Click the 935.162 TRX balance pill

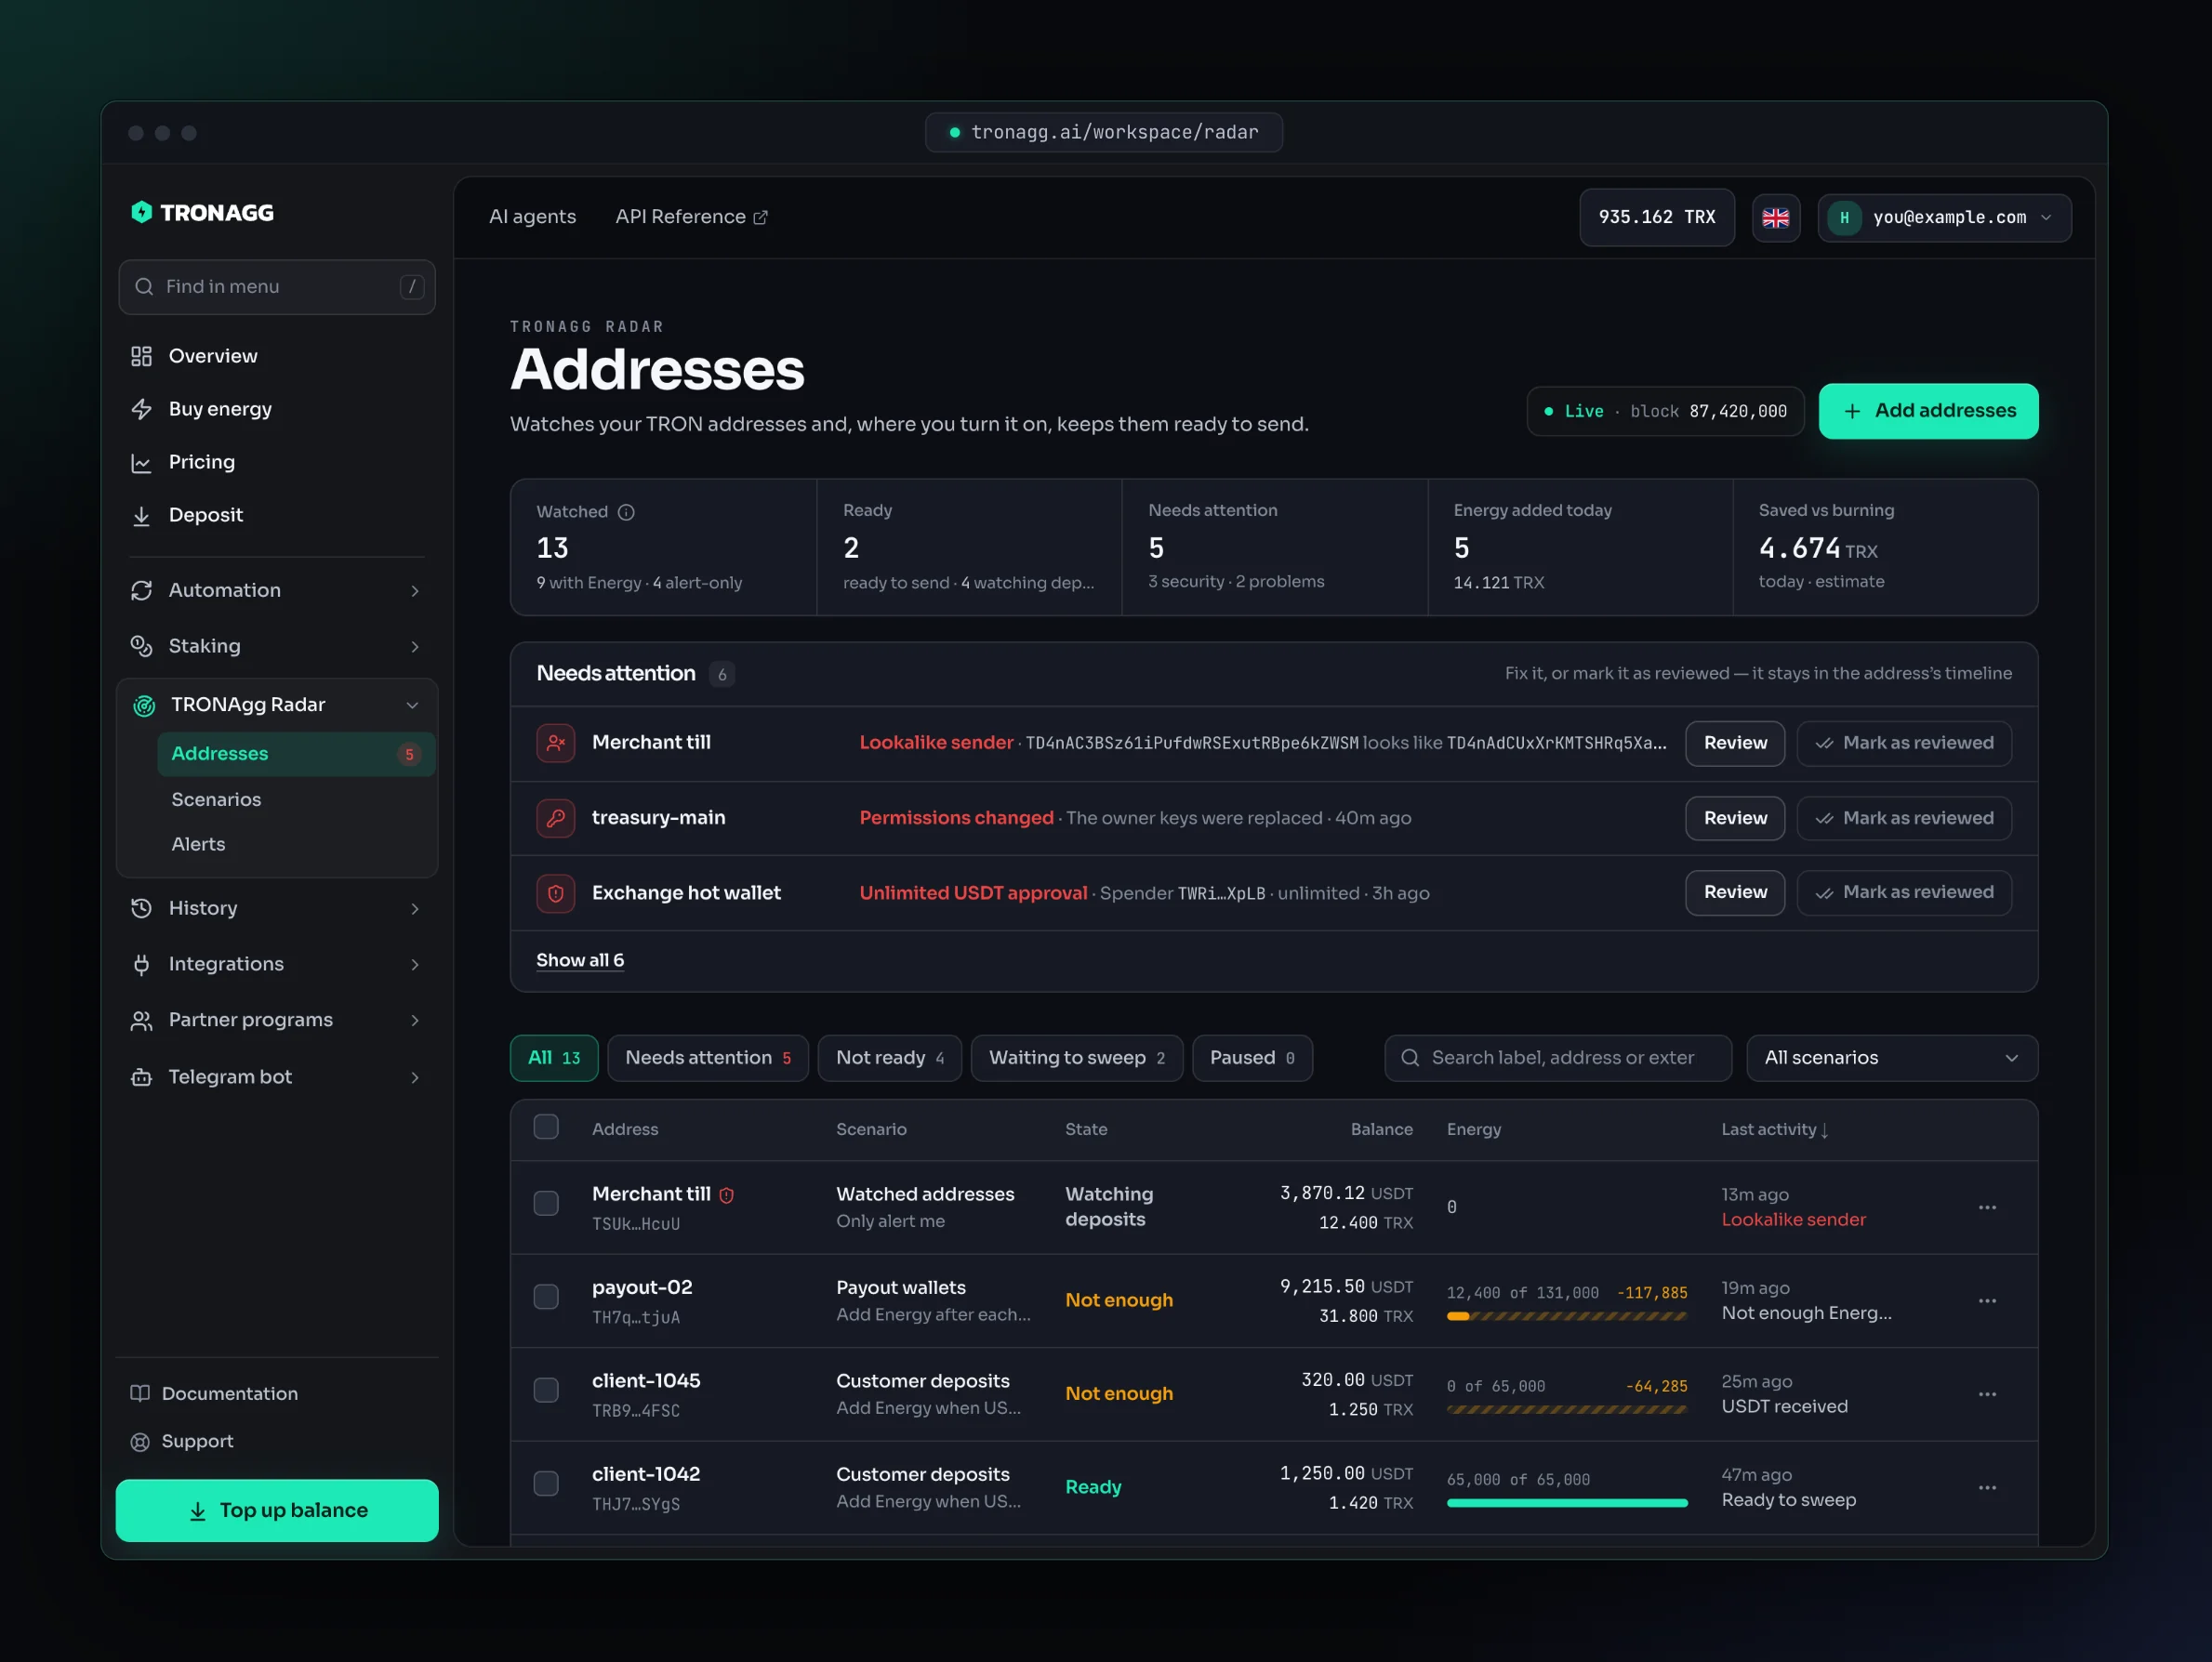point(1657,217)
